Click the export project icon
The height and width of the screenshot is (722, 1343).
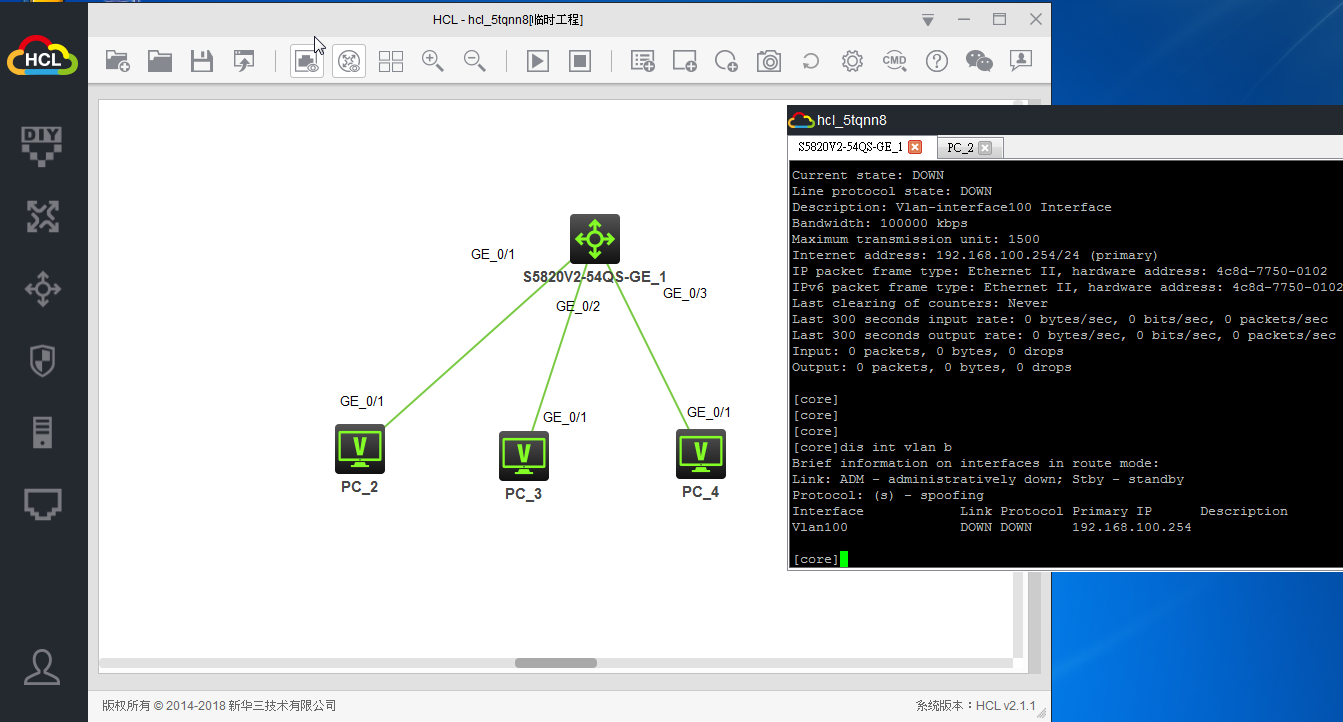[244, 61]
